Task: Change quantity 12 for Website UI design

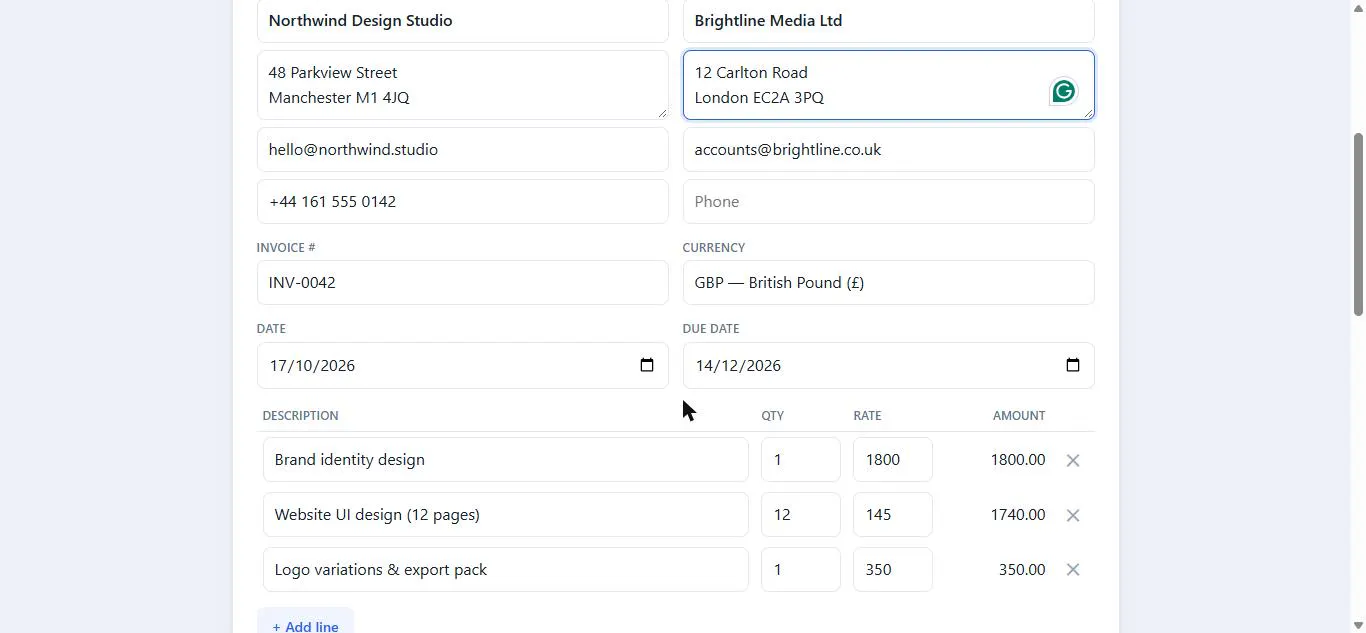Action: 800,515
